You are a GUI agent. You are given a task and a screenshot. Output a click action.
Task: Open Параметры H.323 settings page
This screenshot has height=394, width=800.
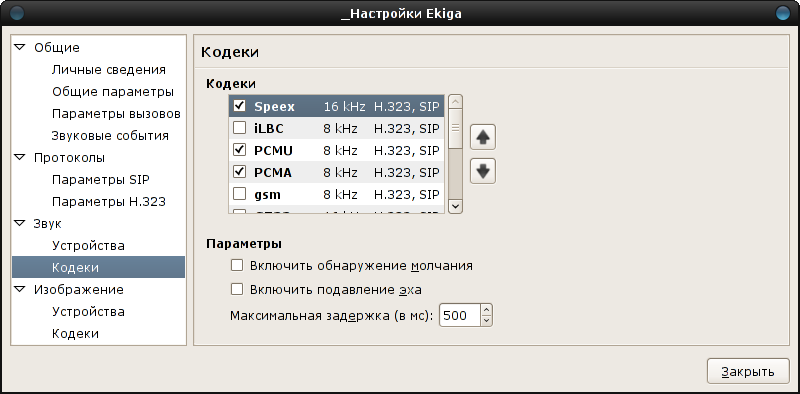tap(109, 202)
